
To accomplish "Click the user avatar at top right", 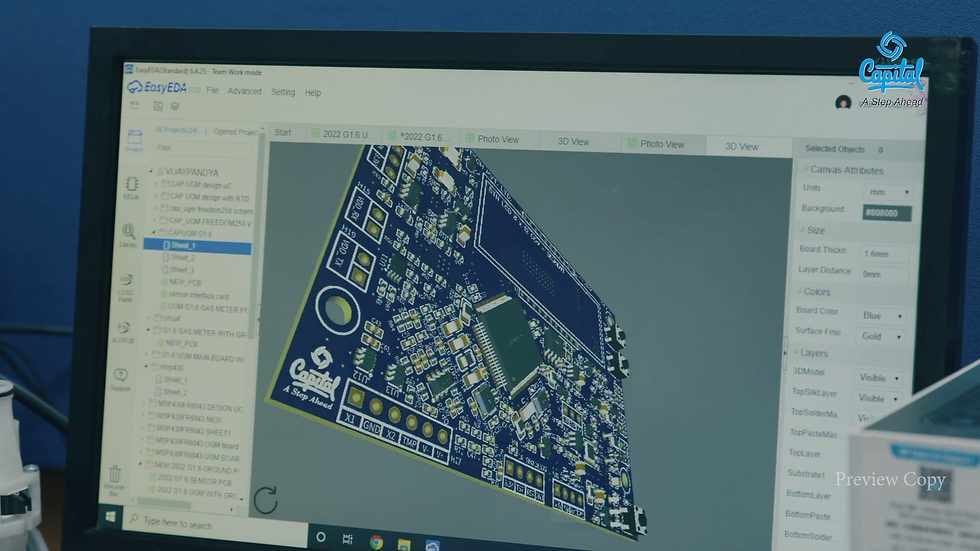I will coord(843,102).
